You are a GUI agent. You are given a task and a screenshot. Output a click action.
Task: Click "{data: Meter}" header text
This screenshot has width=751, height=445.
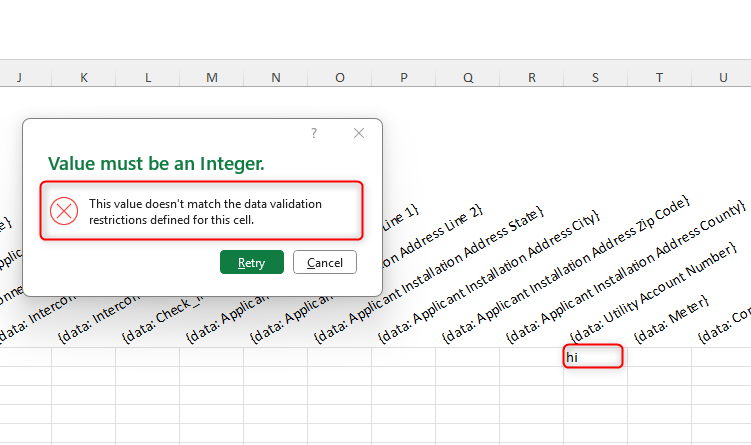click(x=671, y=319)
